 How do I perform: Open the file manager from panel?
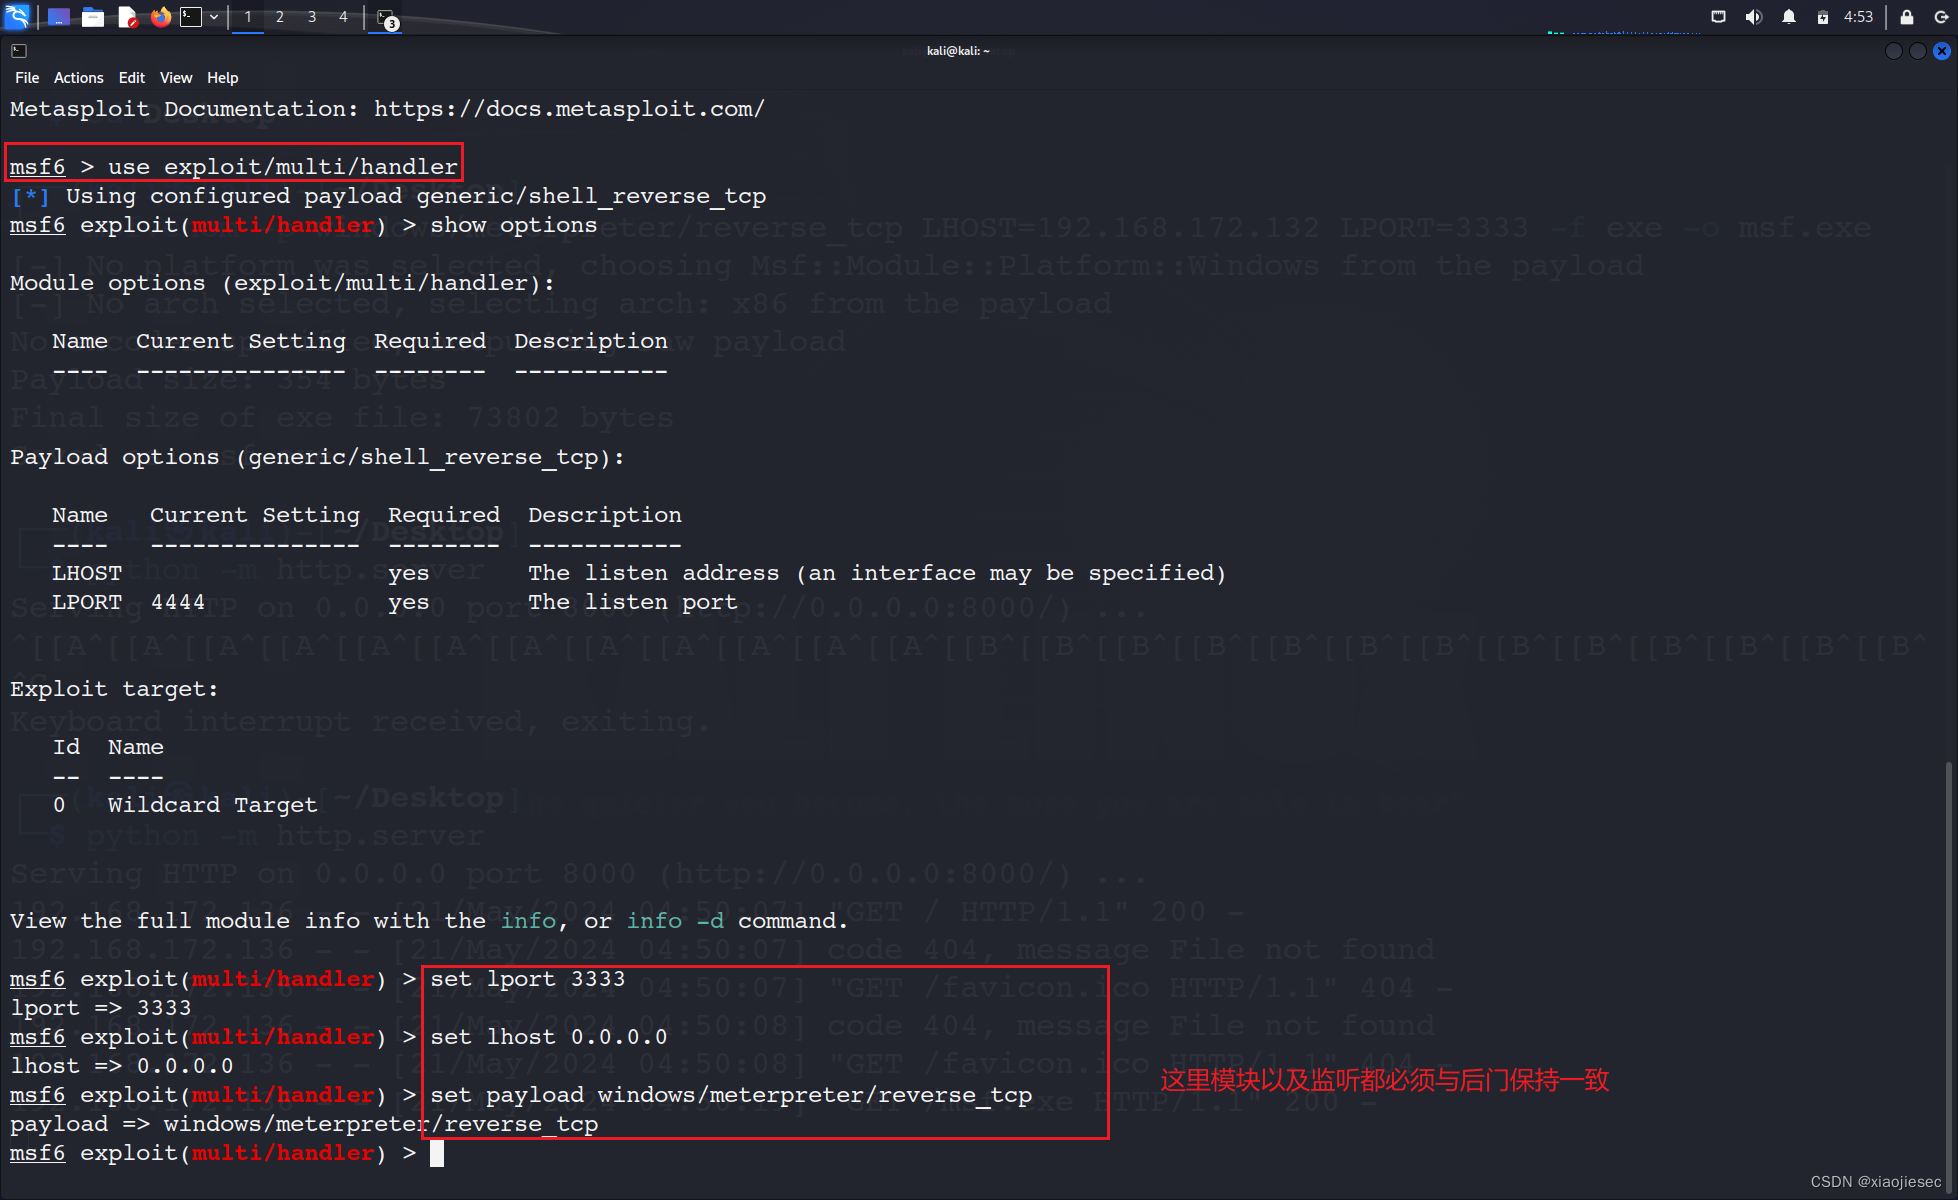pos(93,17)
